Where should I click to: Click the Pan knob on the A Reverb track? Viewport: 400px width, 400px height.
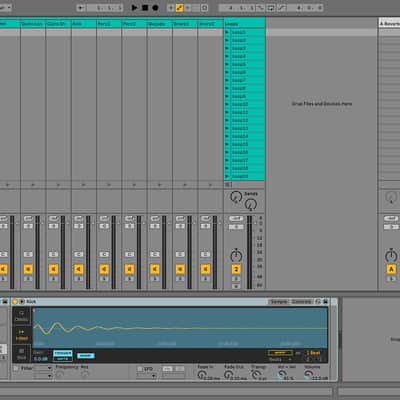click(x=391, y=256)
